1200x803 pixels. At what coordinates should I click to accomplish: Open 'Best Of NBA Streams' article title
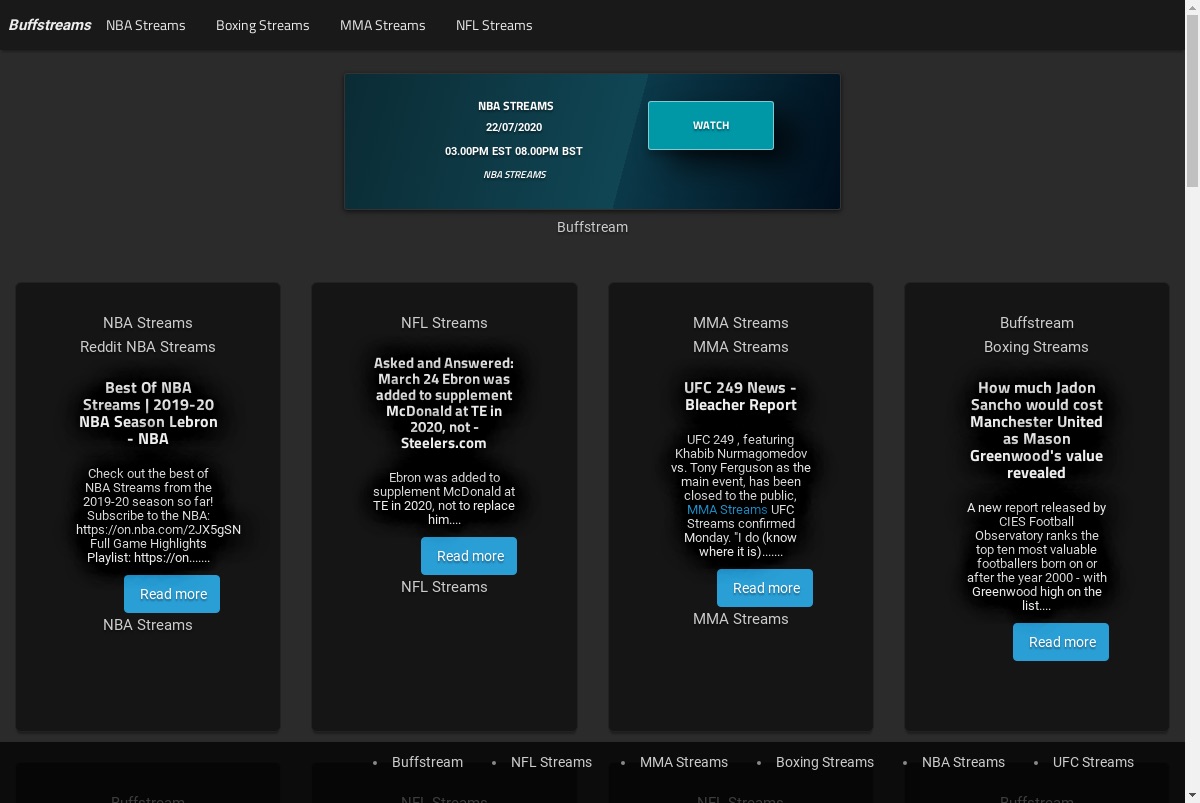pyautogui.click(x=148, y=413)
